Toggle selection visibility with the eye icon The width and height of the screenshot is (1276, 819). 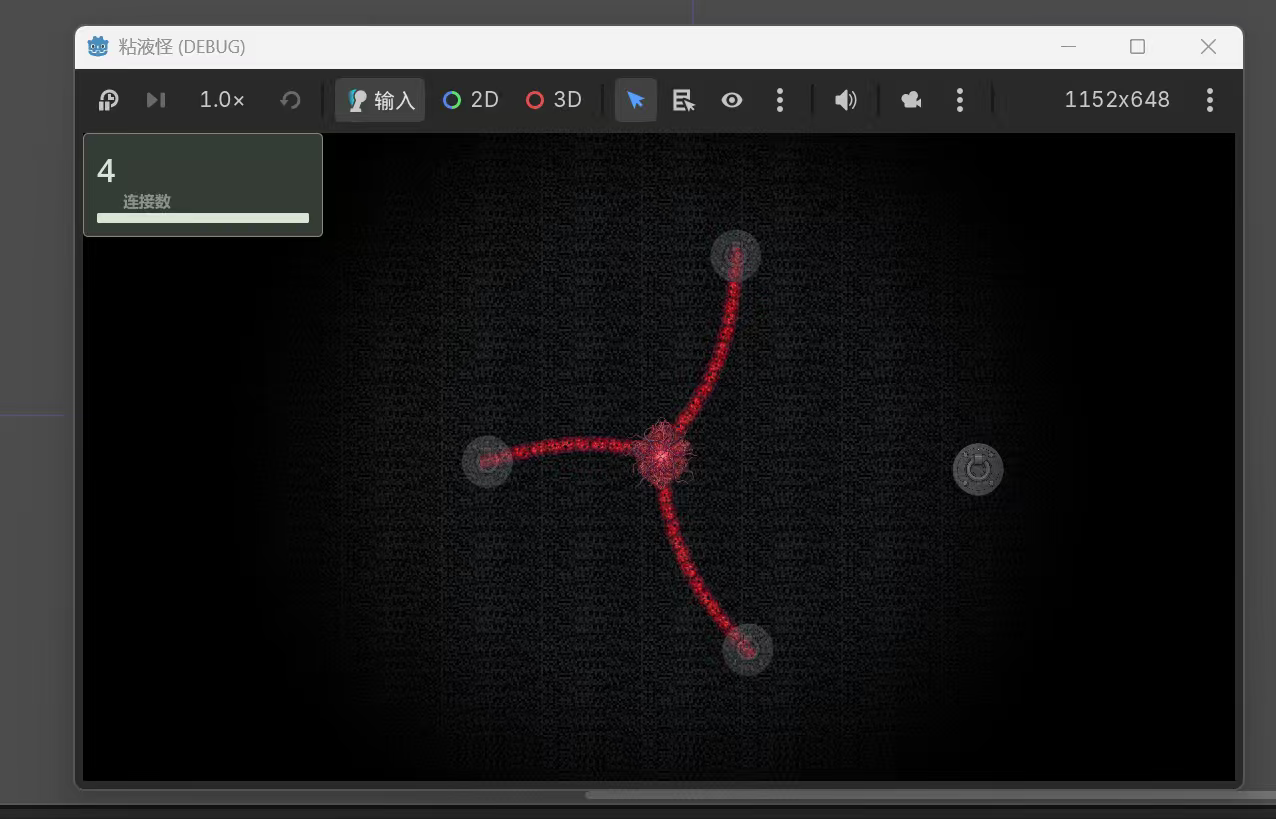[x=732, y=100]
